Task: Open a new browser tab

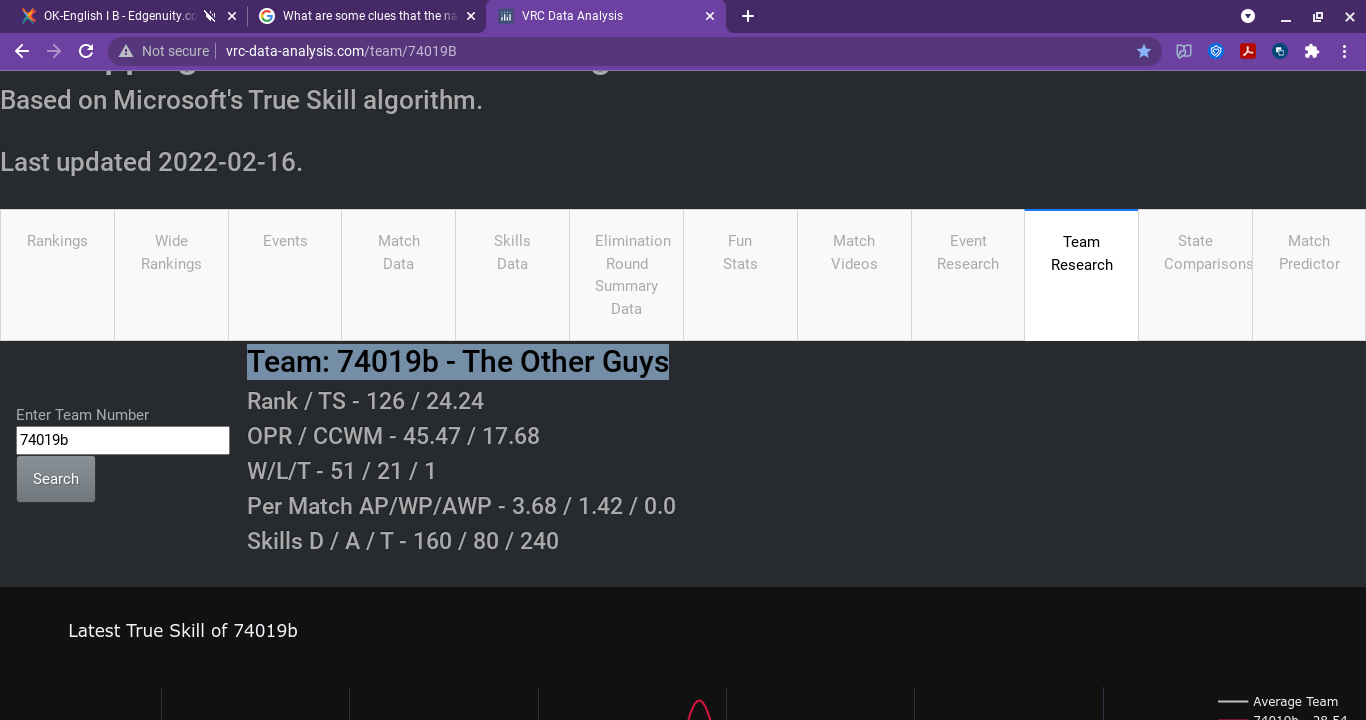Action: coord(748,16)
